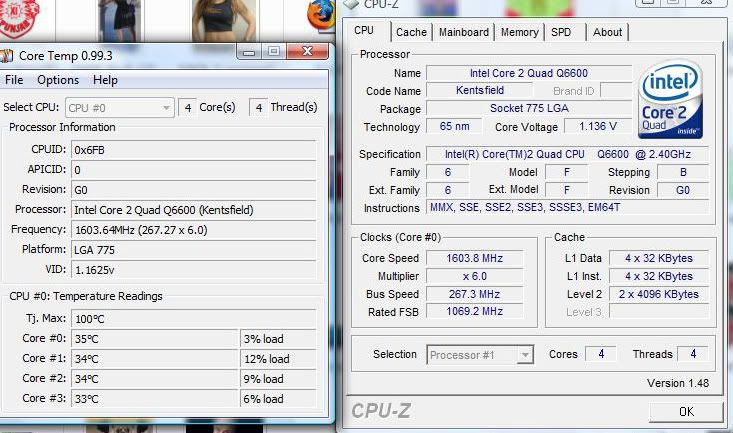
Task: Click the Core #0 3% load value
Action: (x=279, y=339)
